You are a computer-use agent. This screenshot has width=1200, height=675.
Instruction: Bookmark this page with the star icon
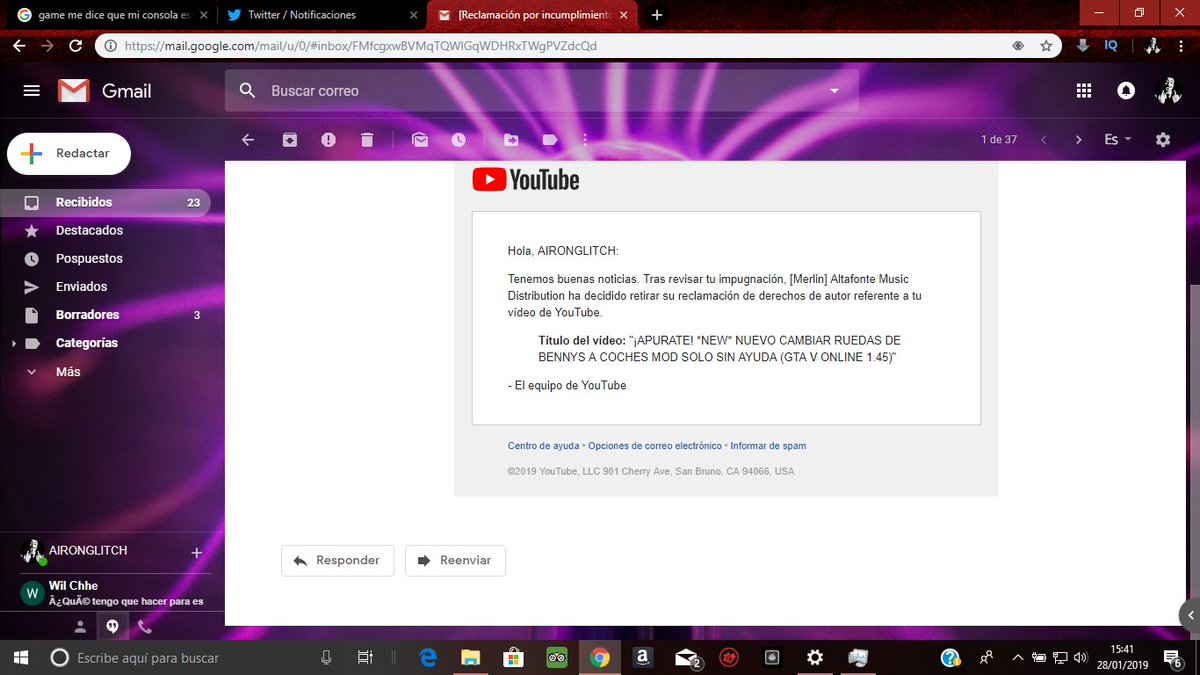[1046, 46]
